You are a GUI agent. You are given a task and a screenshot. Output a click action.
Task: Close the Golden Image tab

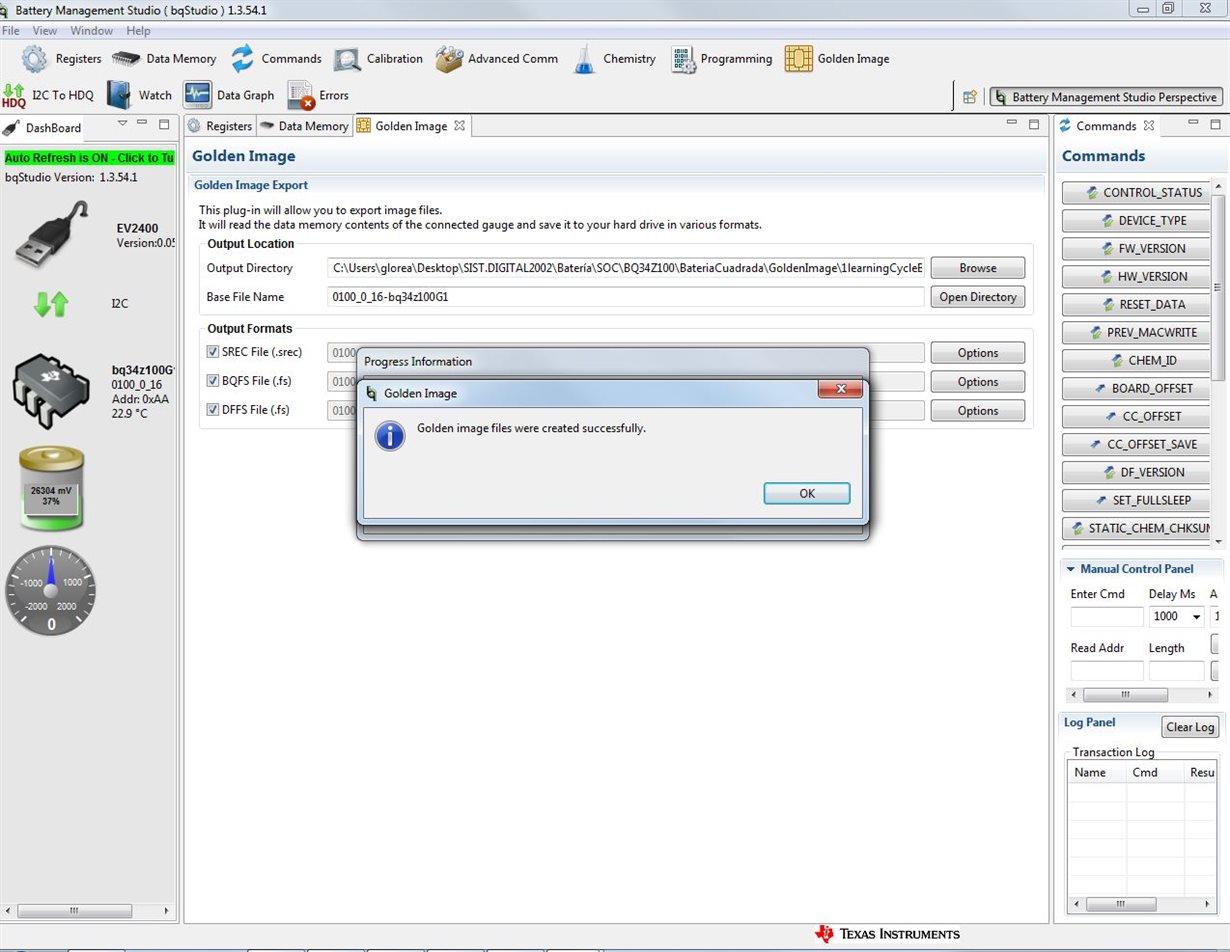click(x=459, y=125)
